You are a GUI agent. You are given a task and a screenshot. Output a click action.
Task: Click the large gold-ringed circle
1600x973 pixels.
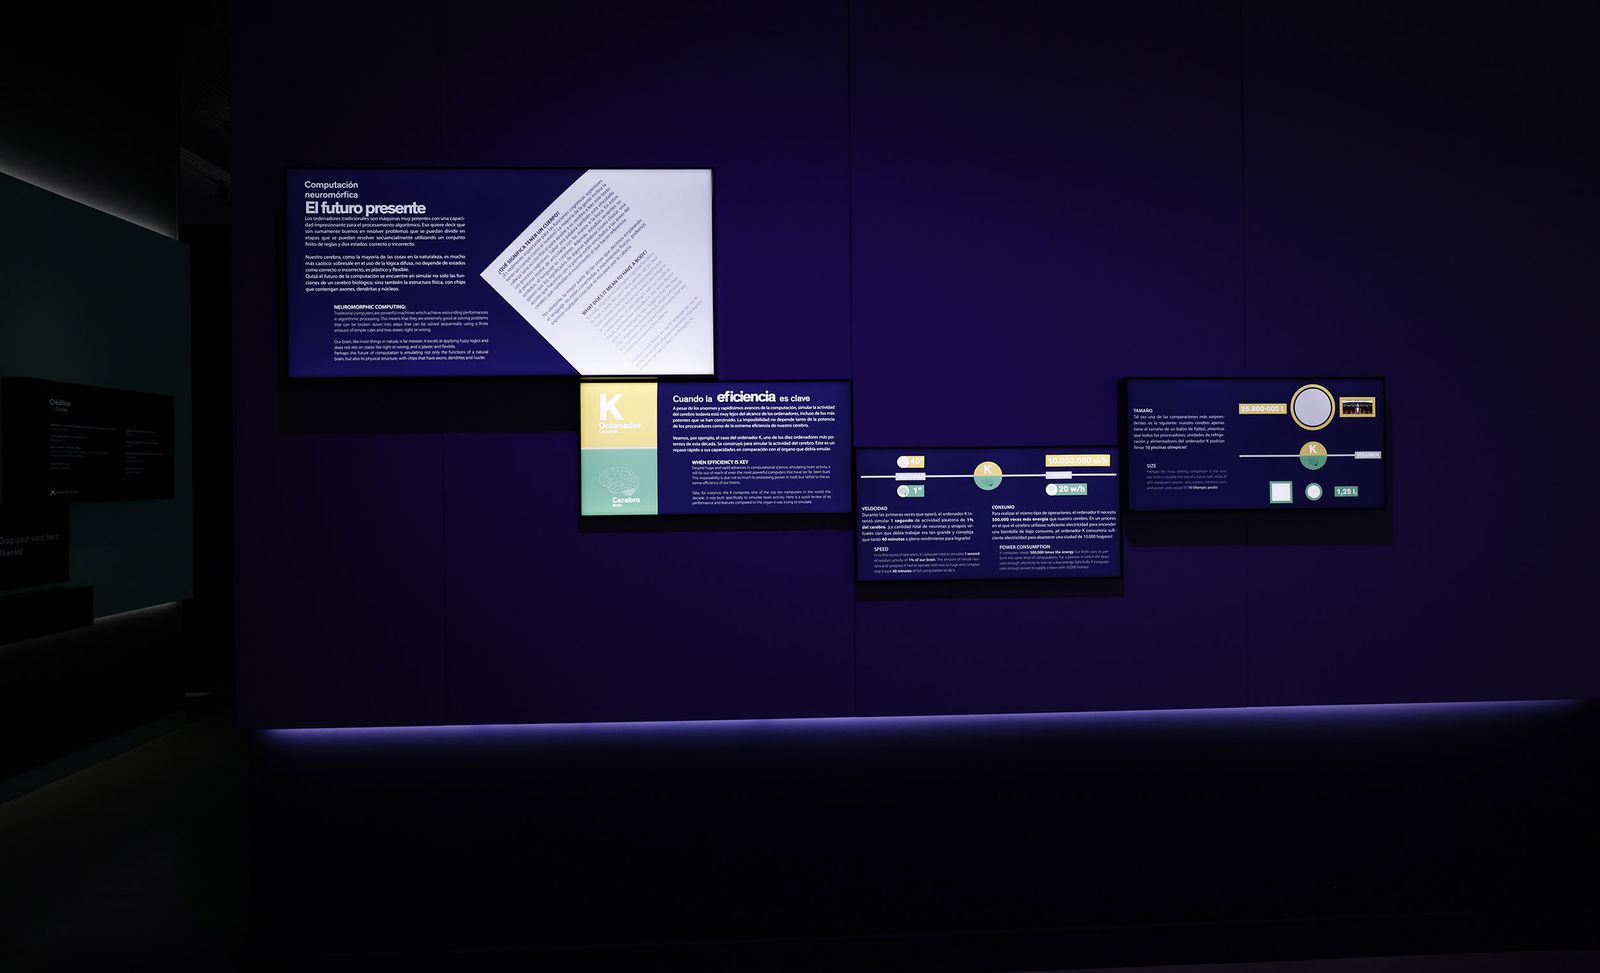tap(1312, 407)
